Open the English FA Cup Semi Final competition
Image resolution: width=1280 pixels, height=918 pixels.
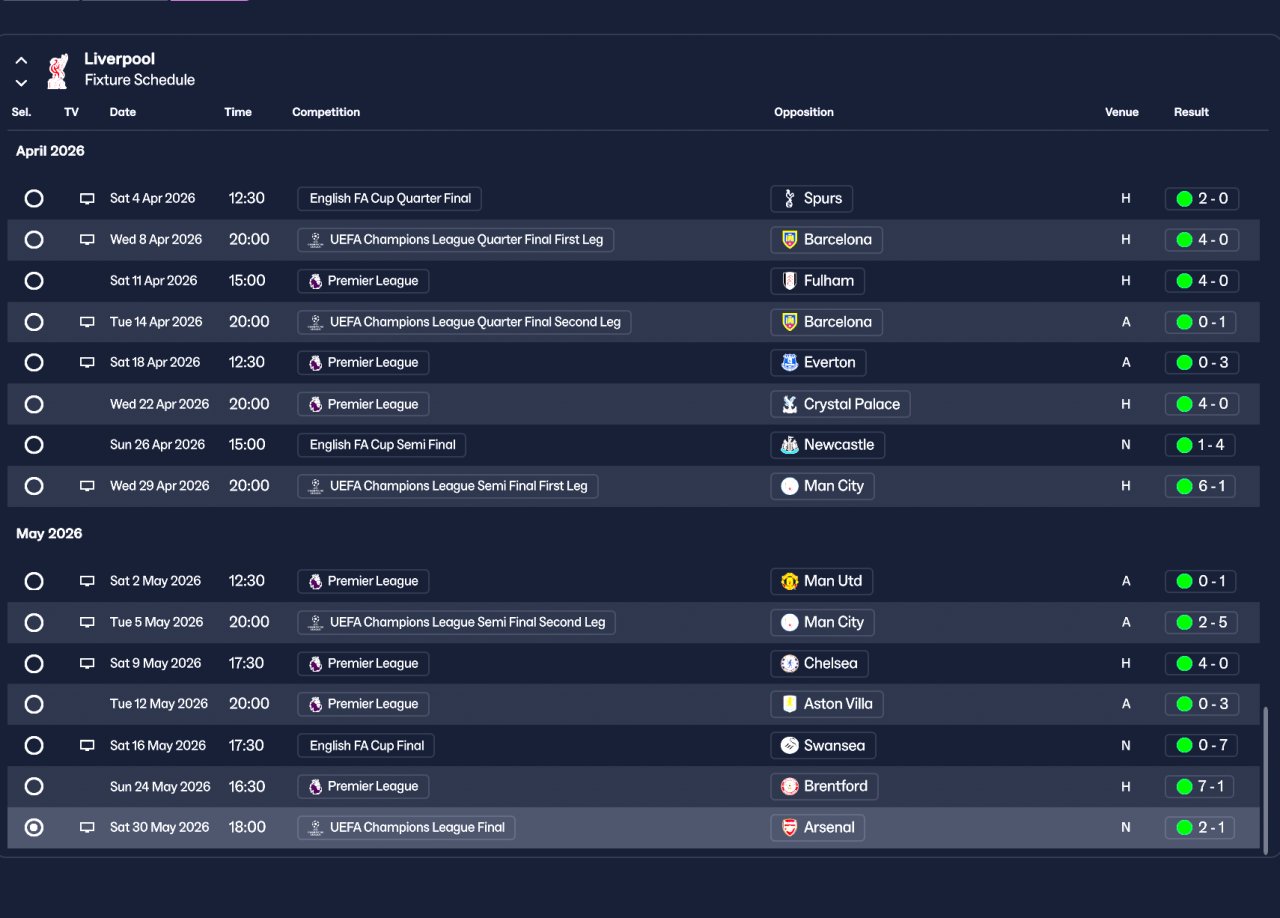pos(382,445)
